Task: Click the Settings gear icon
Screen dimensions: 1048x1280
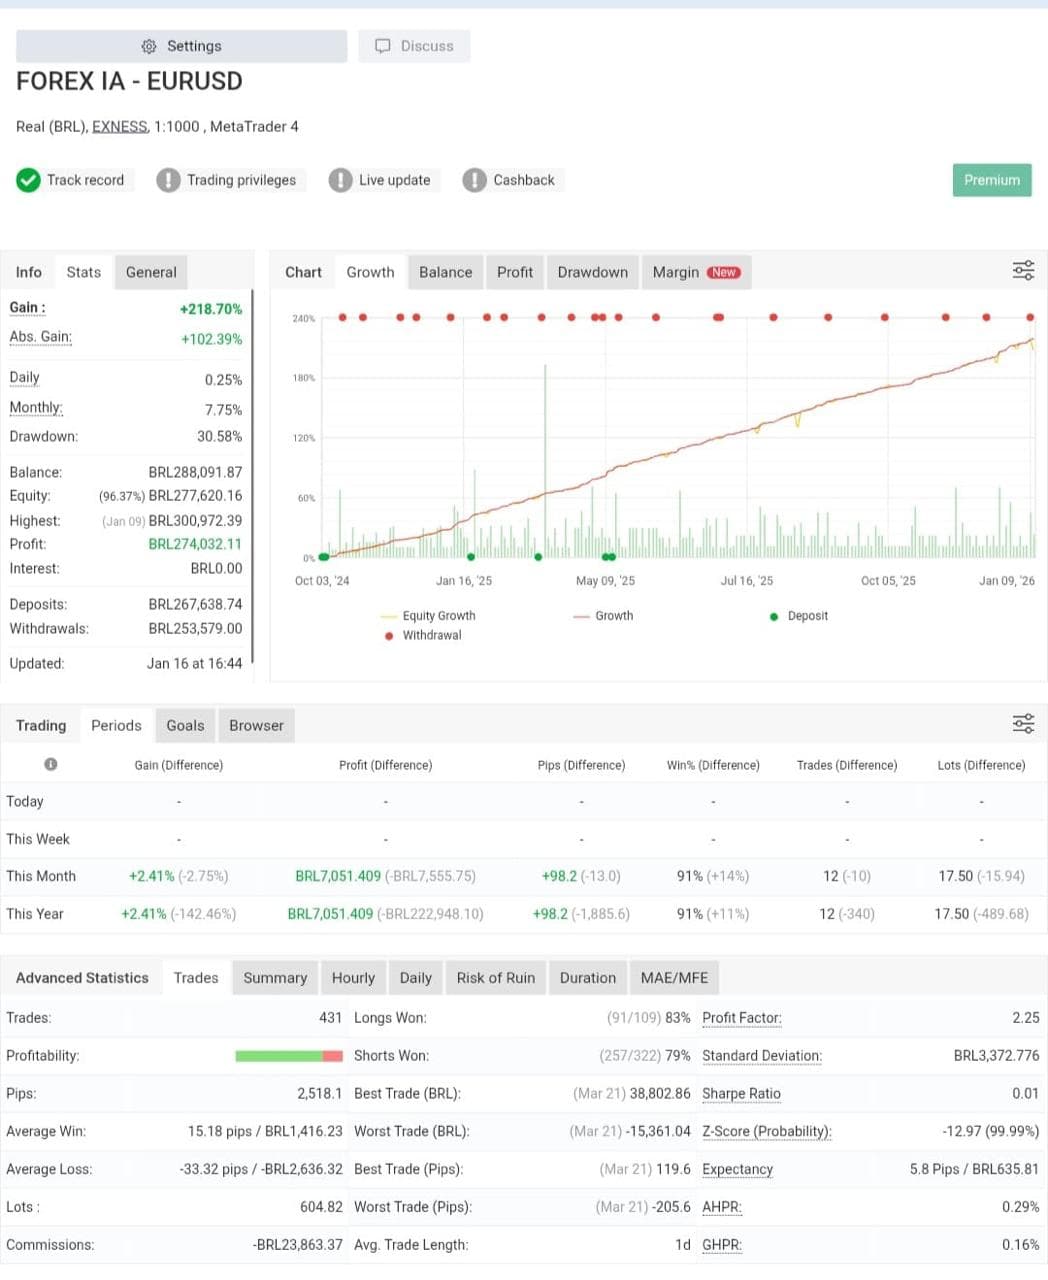Action: click(x=149, y=46)
